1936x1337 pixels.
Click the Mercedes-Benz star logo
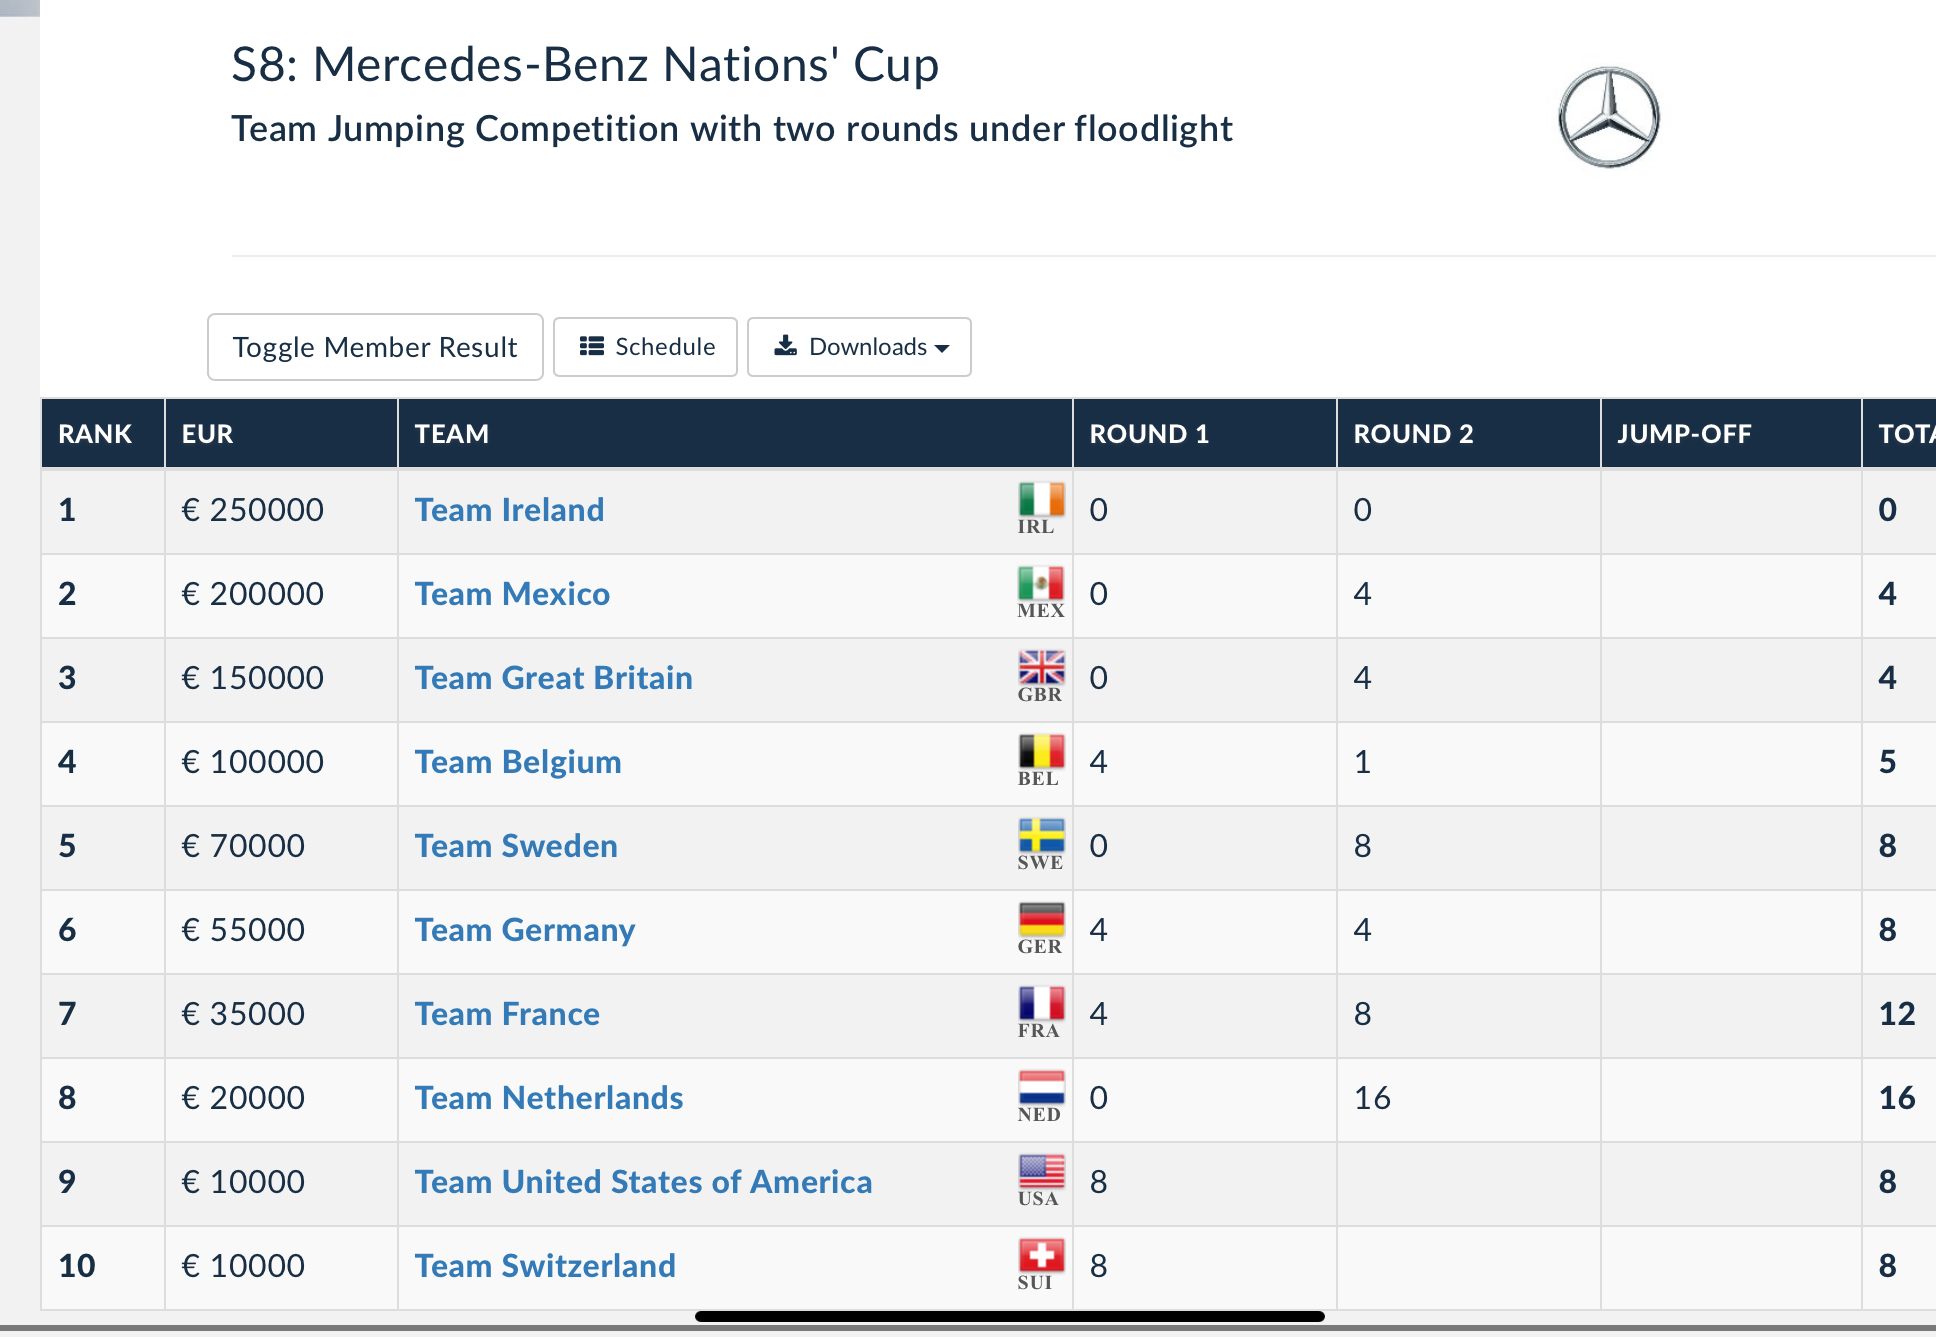point(1608,118)
